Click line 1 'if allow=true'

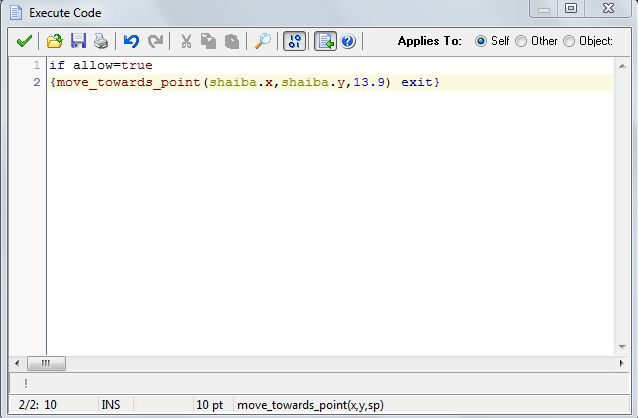101,65
